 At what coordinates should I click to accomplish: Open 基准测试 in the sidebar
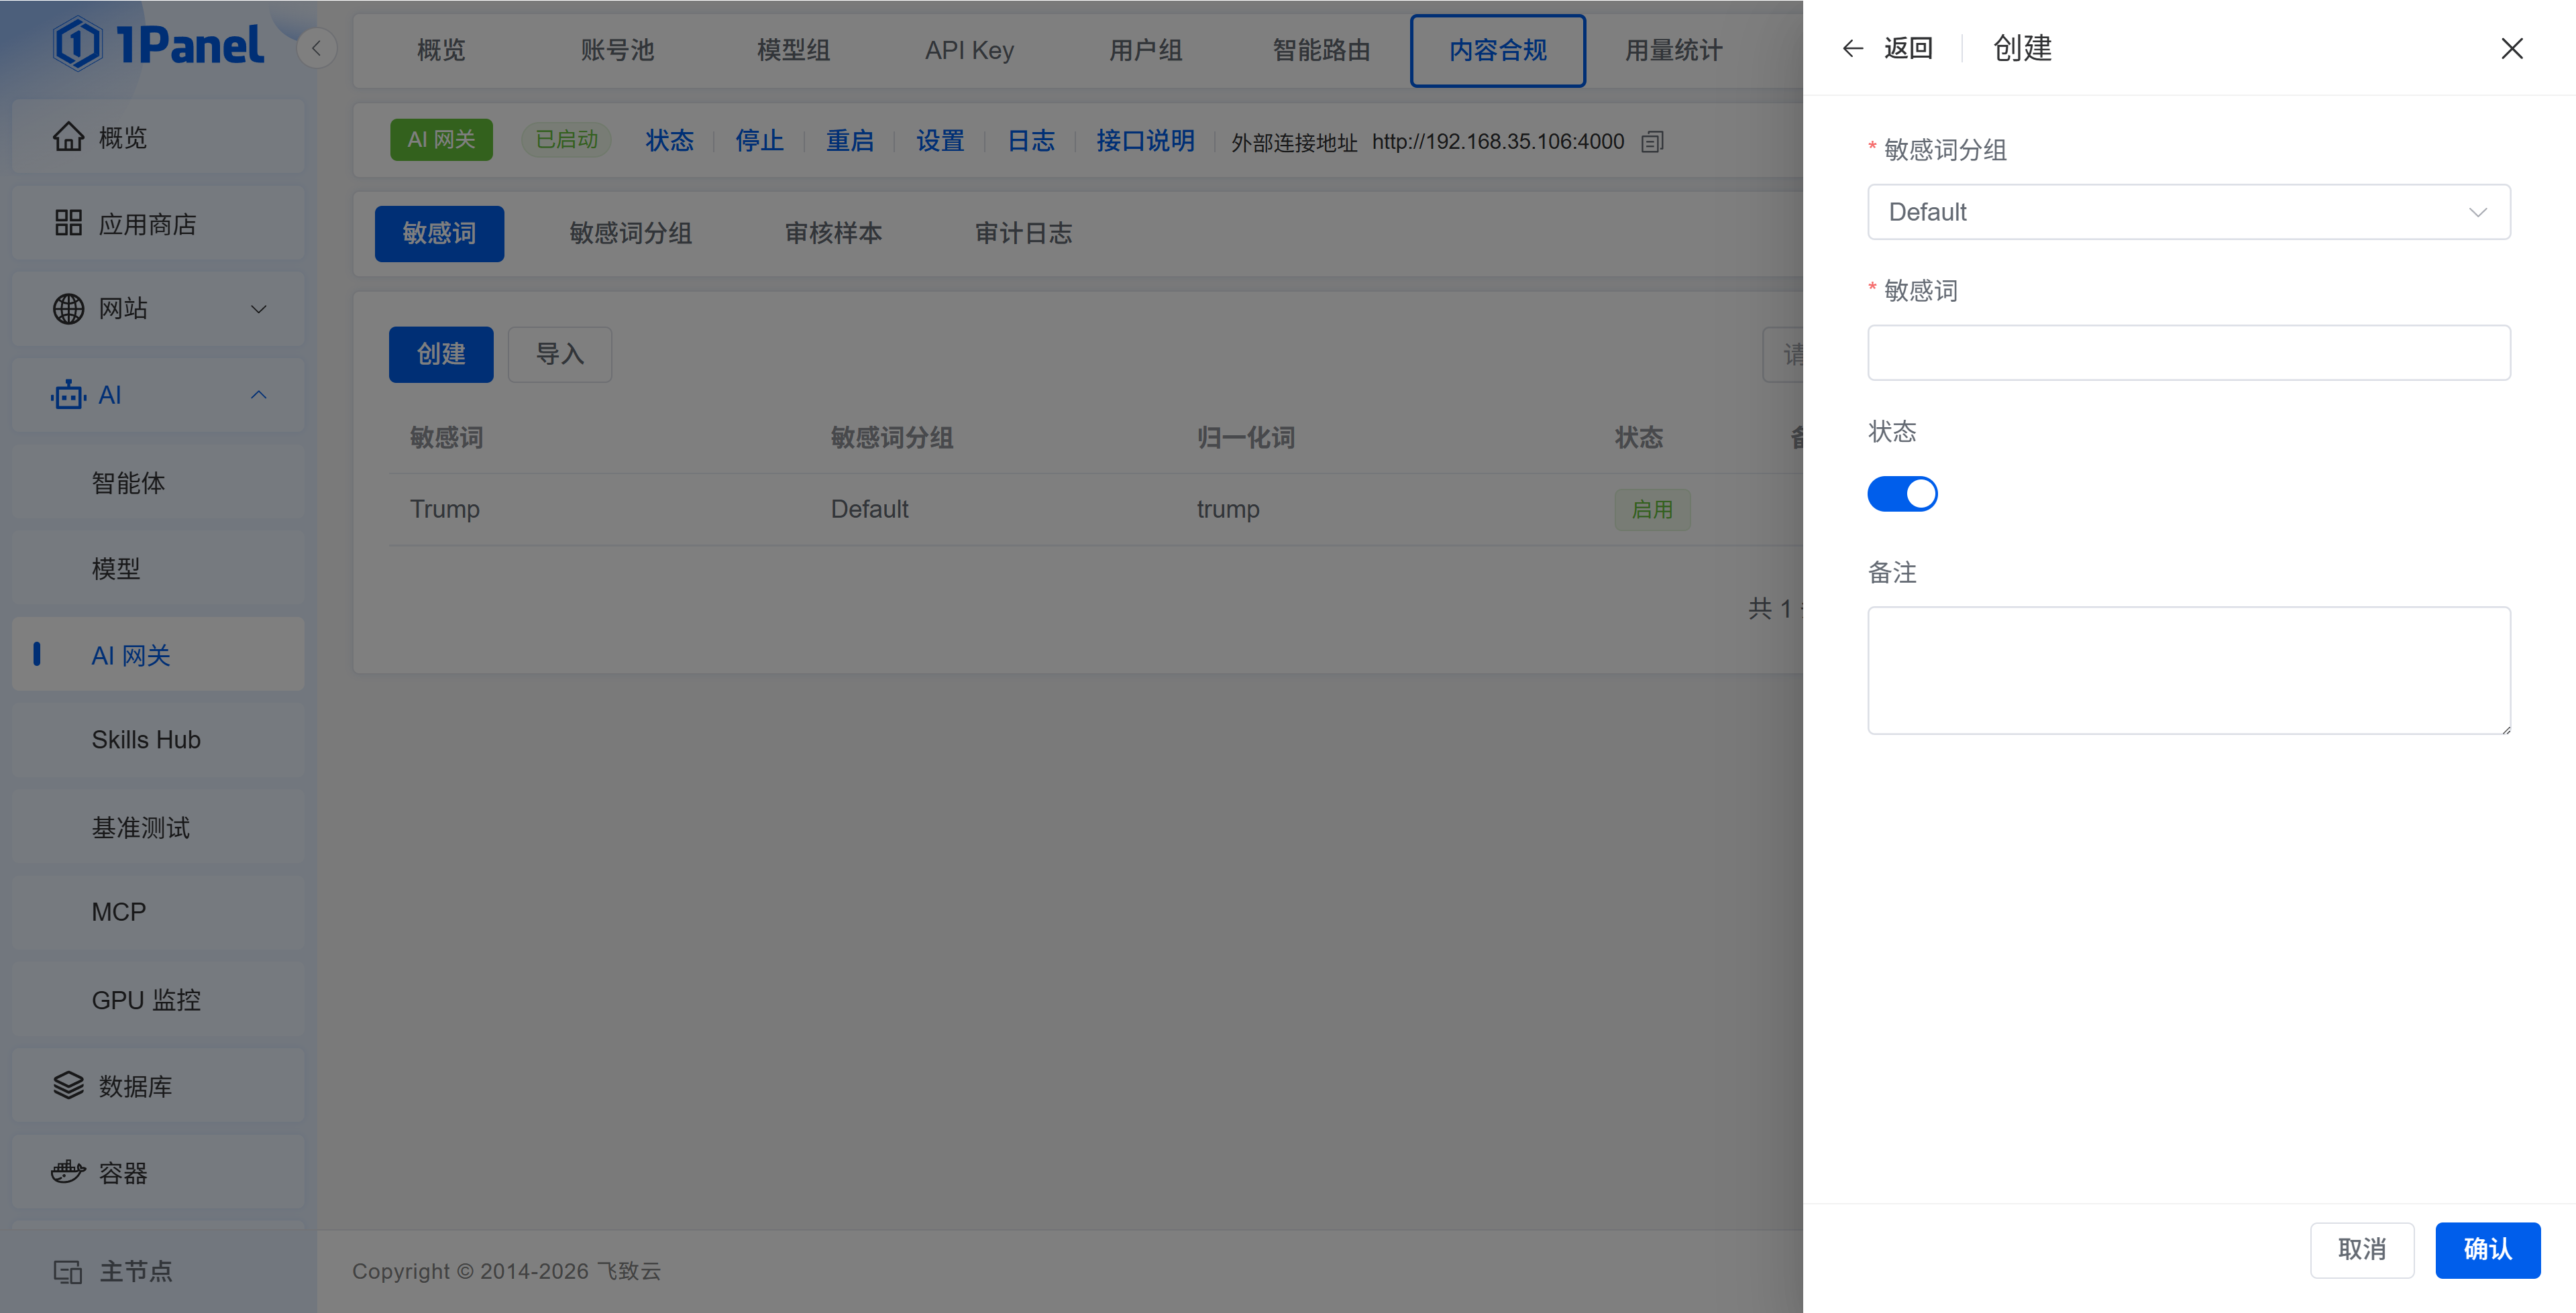[x=158, y=827]
